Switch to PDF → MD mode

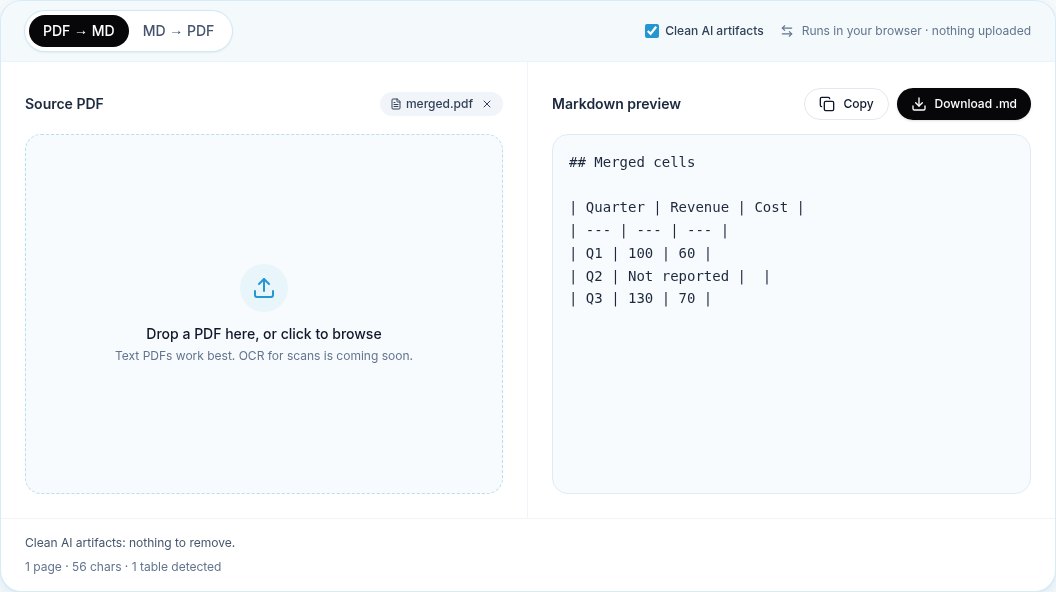79,31
